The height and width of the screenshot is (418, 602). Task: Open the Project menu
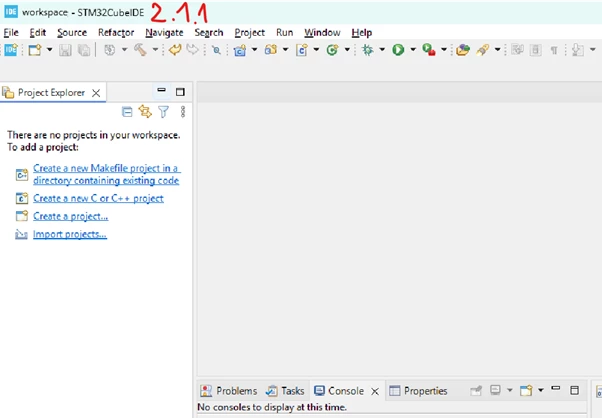tap(250, 33)
